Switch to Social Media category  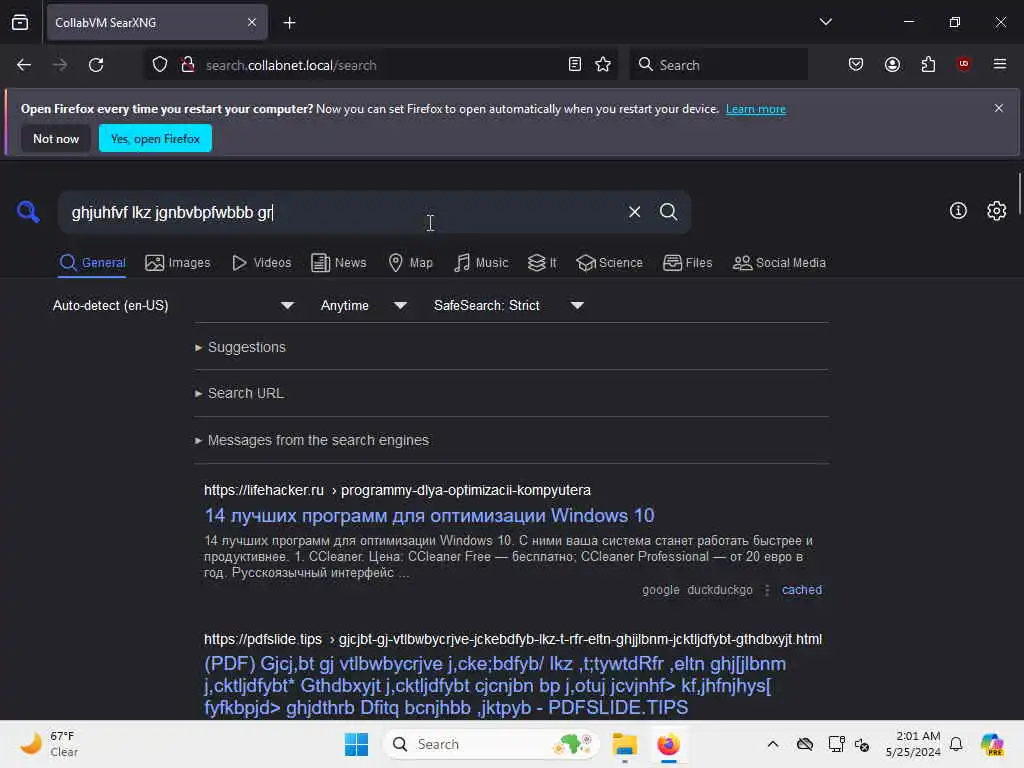click(779, 263)
